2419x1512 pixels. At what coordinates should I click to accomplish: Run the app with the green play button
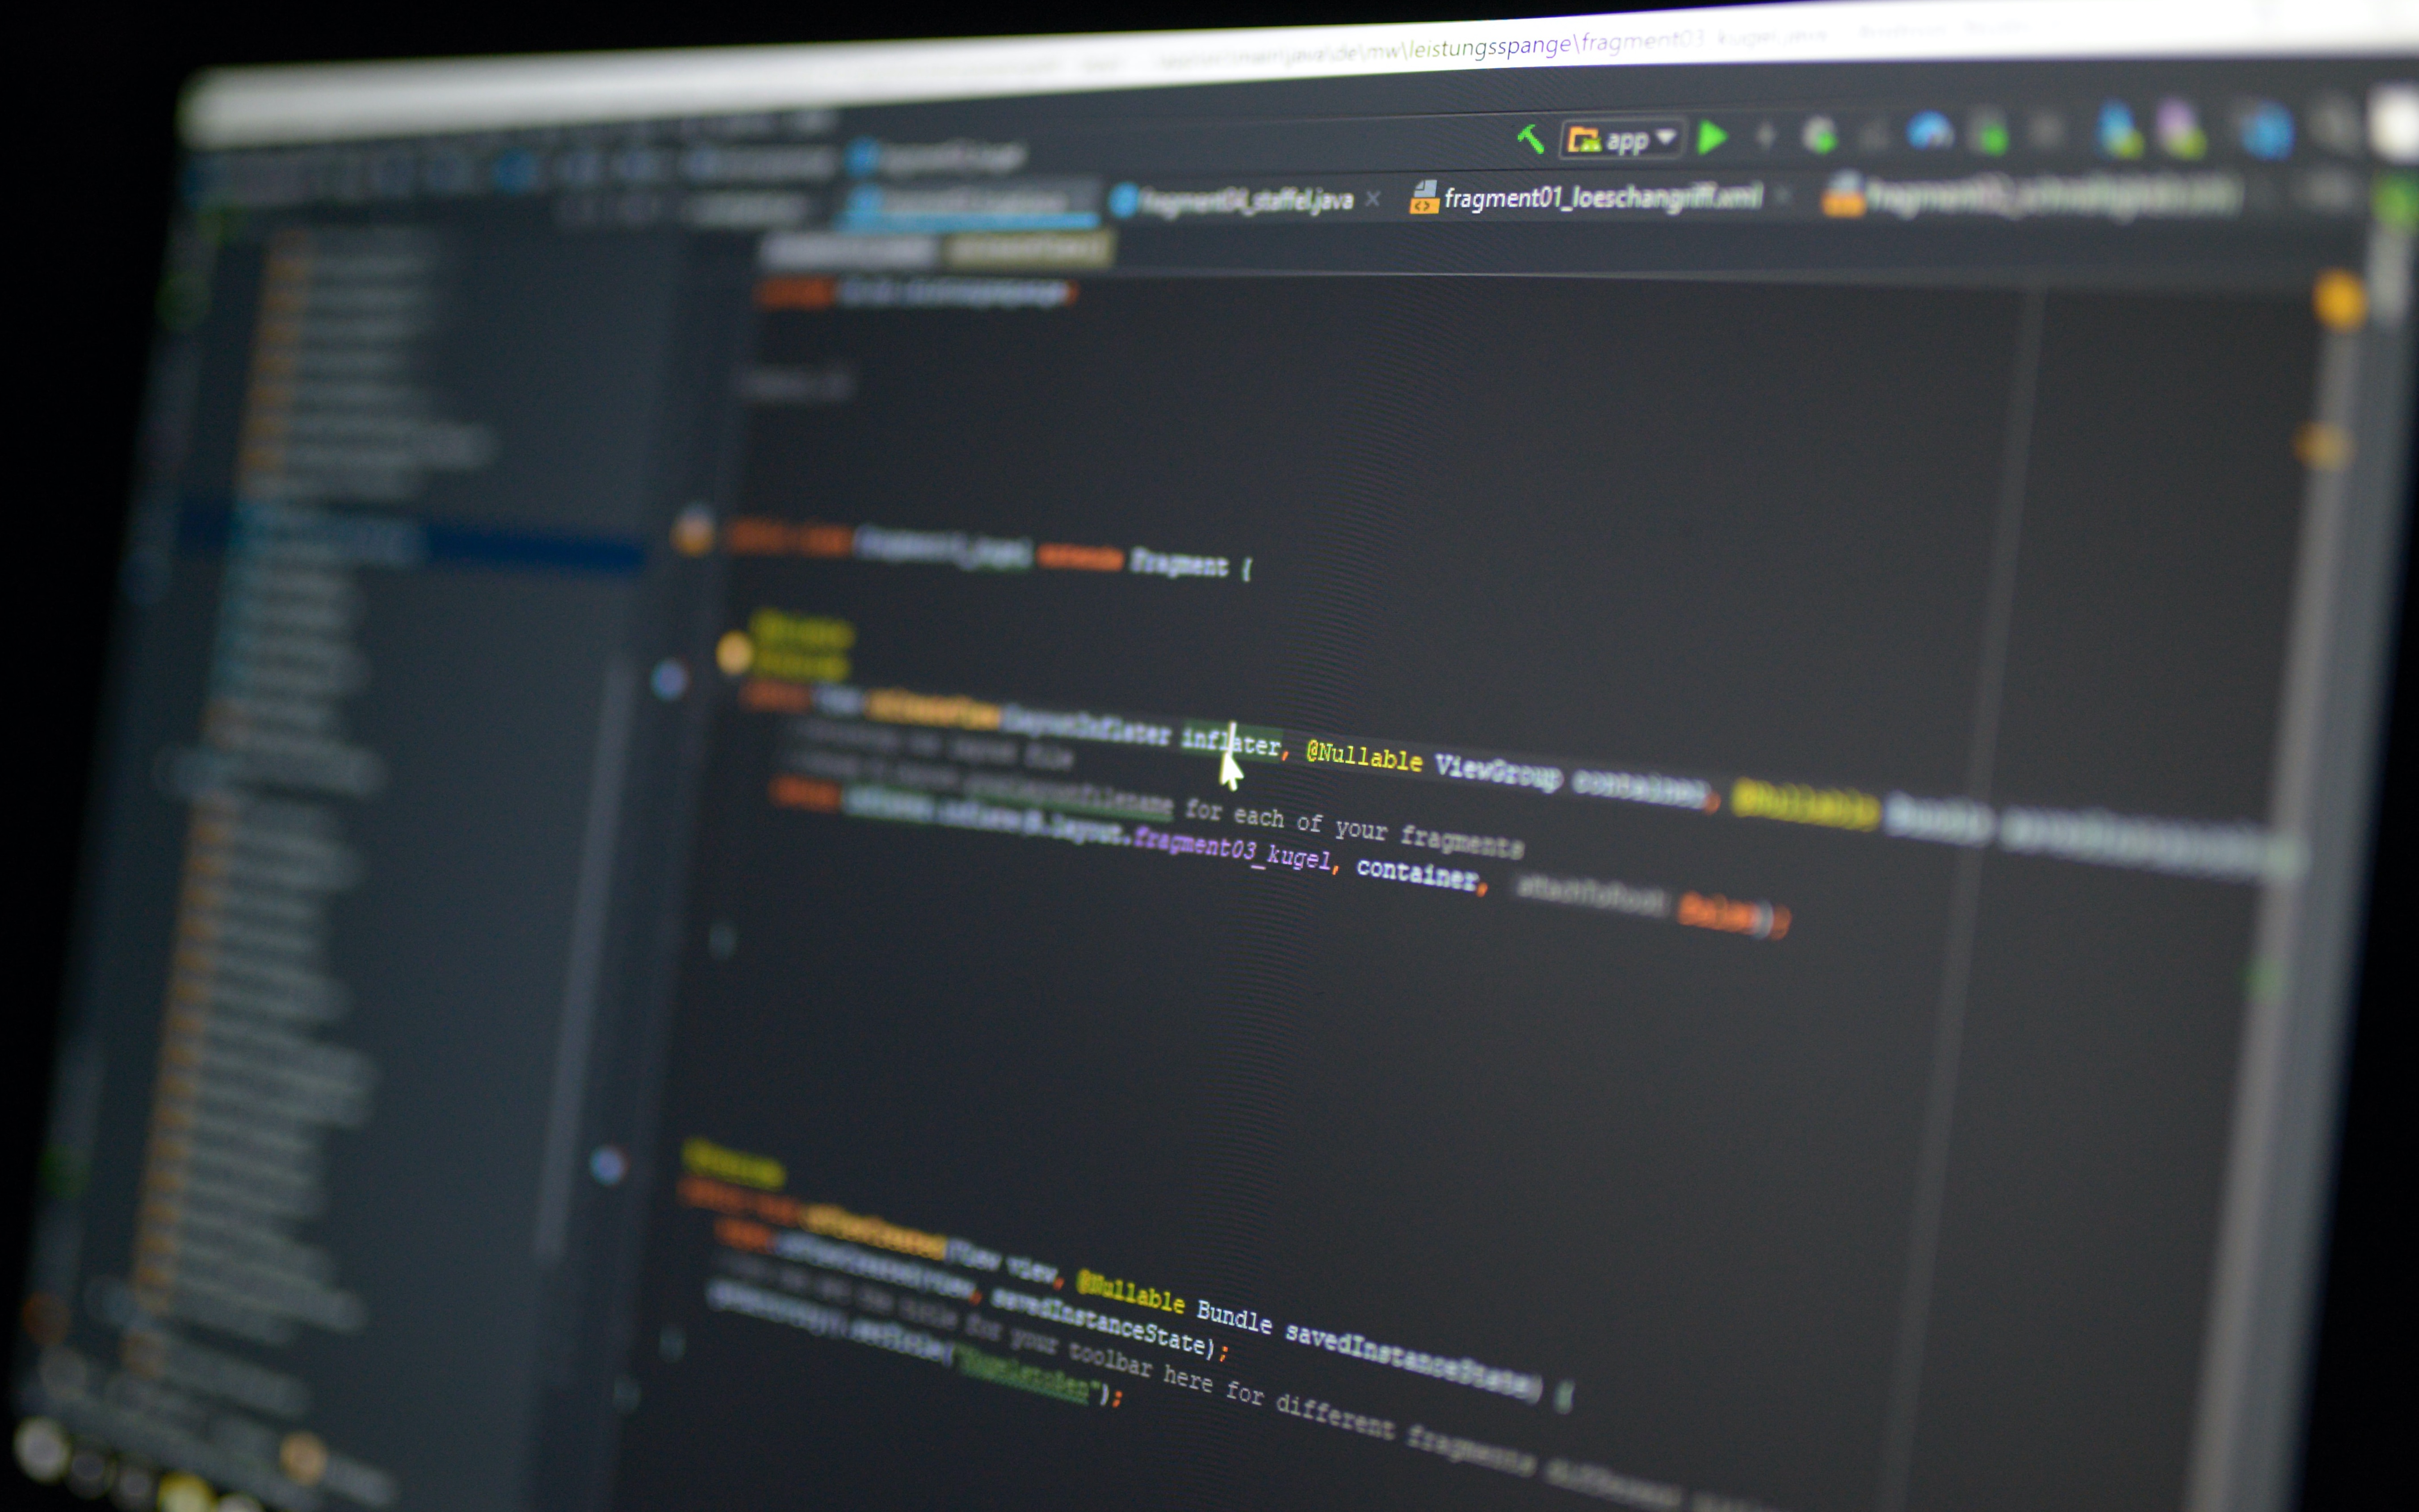coord(1712,137)
